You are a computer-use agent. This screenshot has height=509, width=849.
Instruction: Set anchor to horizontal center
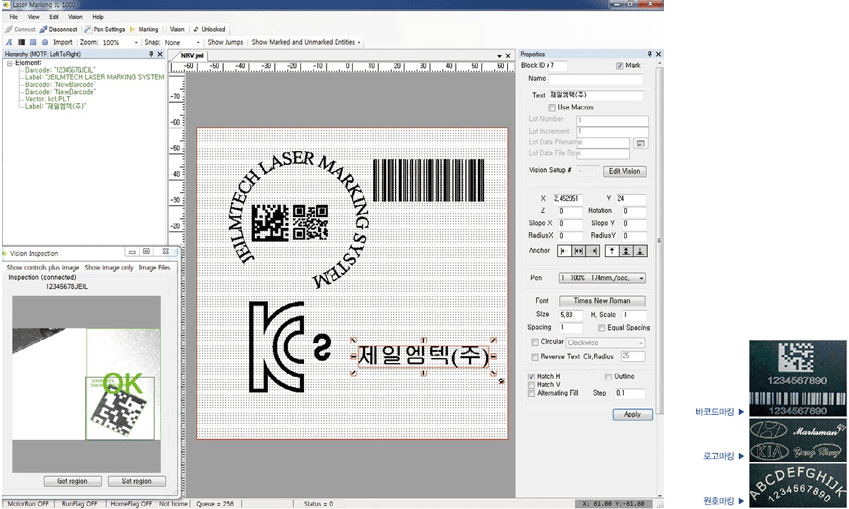tap(579, 251)
